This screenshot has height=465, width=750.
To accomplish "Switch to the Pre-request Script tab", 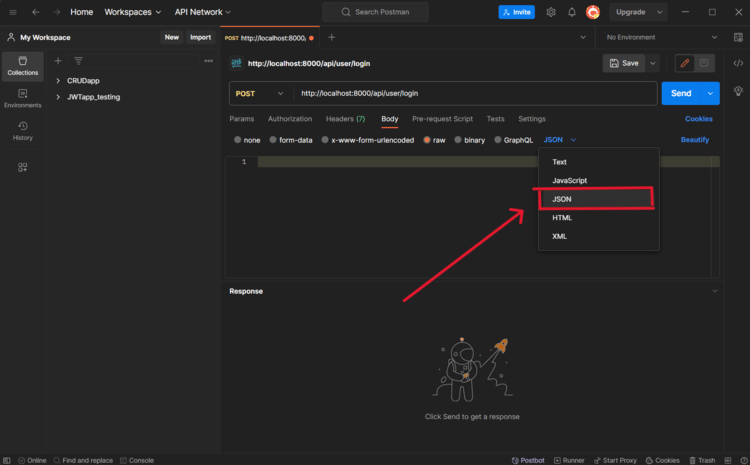I will pyautogui.click(x=442, y=119).
